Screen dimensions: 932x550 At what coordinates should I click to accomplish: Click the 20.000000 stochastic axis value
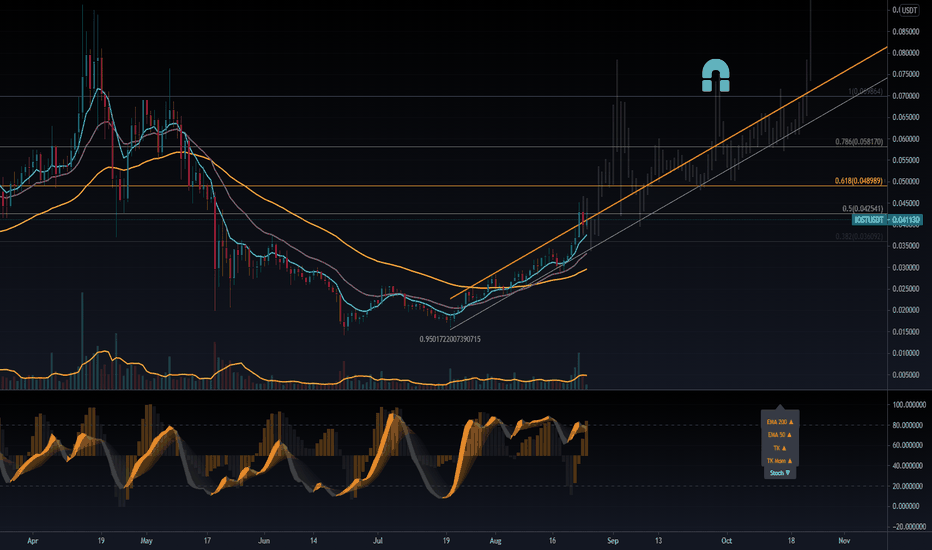pyautogui.click(x=908, y=486)
